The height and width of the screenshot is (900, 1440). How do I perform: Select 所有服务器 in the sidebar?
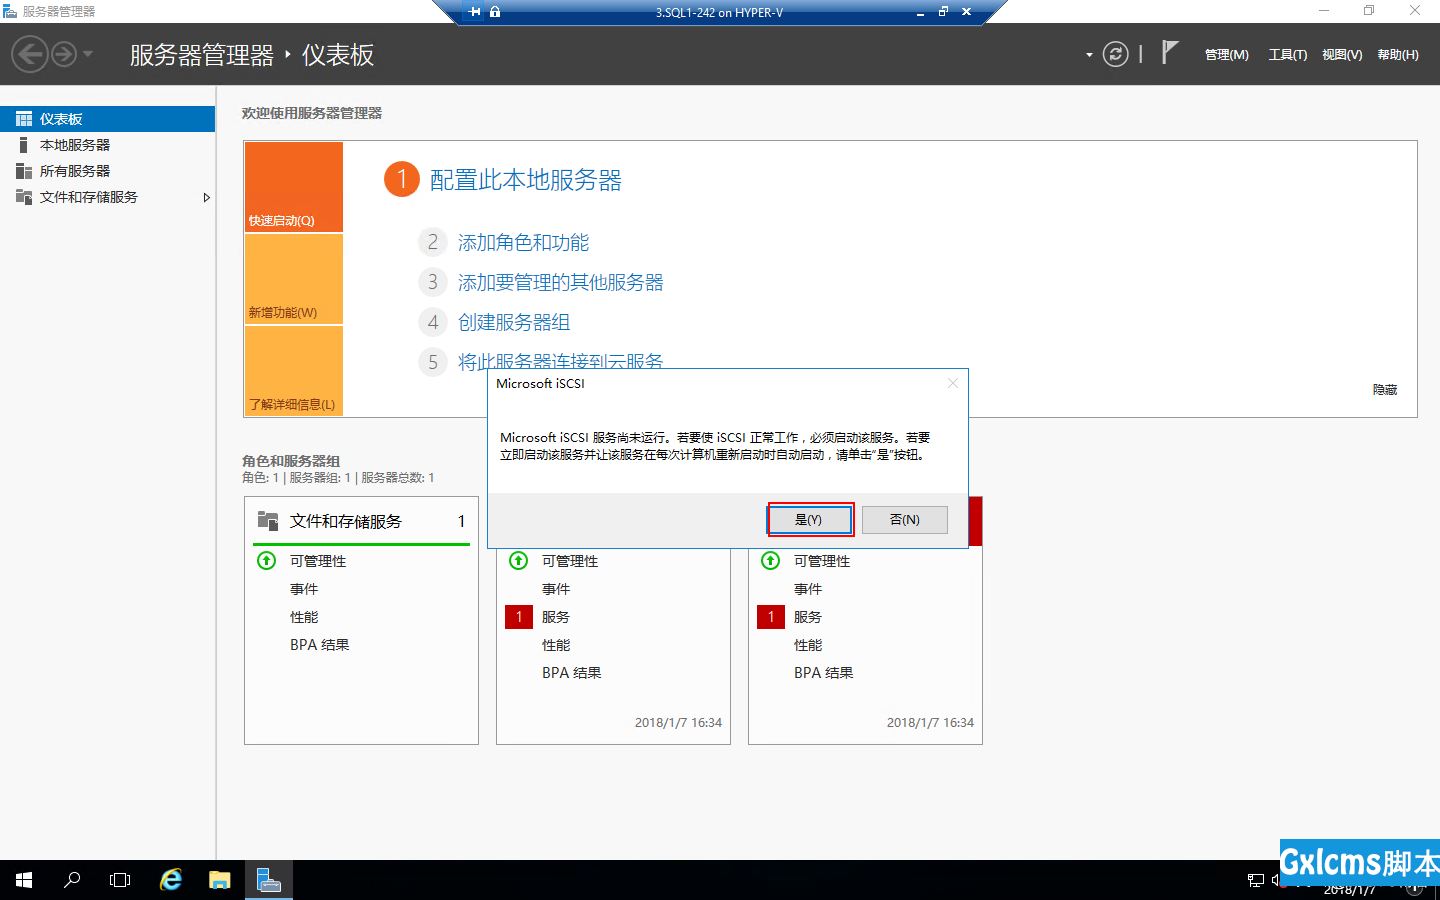pyautogui.click(x=107, y=171)
